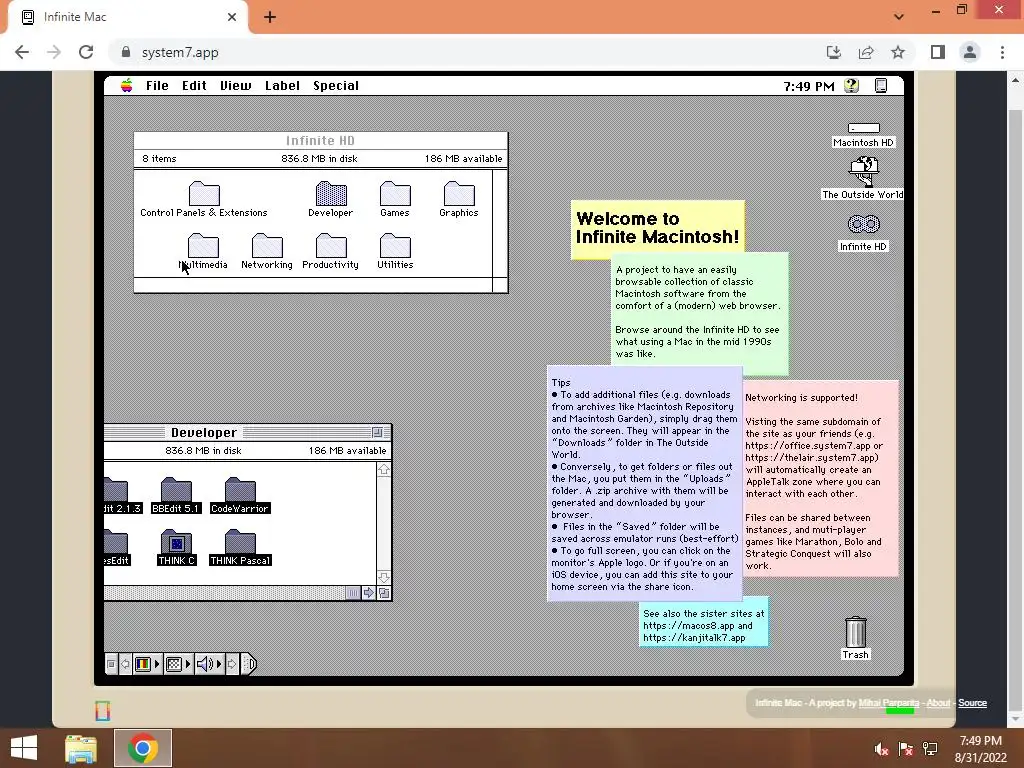
Task: Bookmark this page with the star icon
Action: click(898, 52)
